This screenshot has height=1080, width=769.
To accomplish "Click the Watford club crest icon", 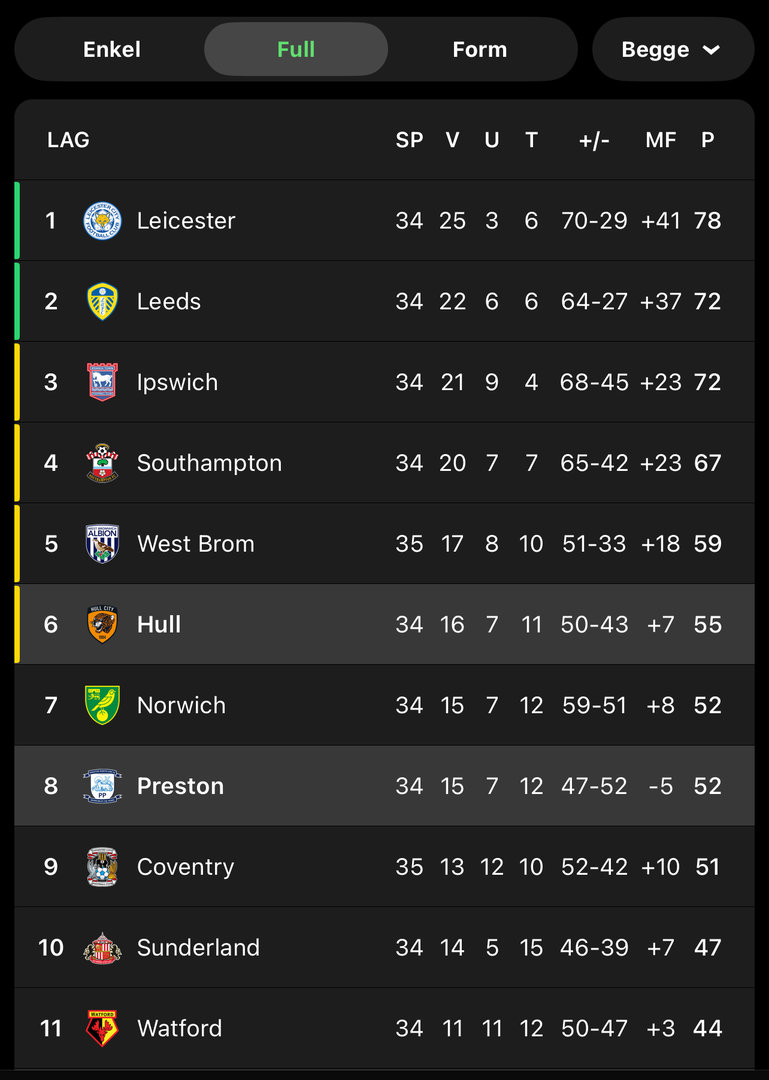I will click(x=102, y=1028).
